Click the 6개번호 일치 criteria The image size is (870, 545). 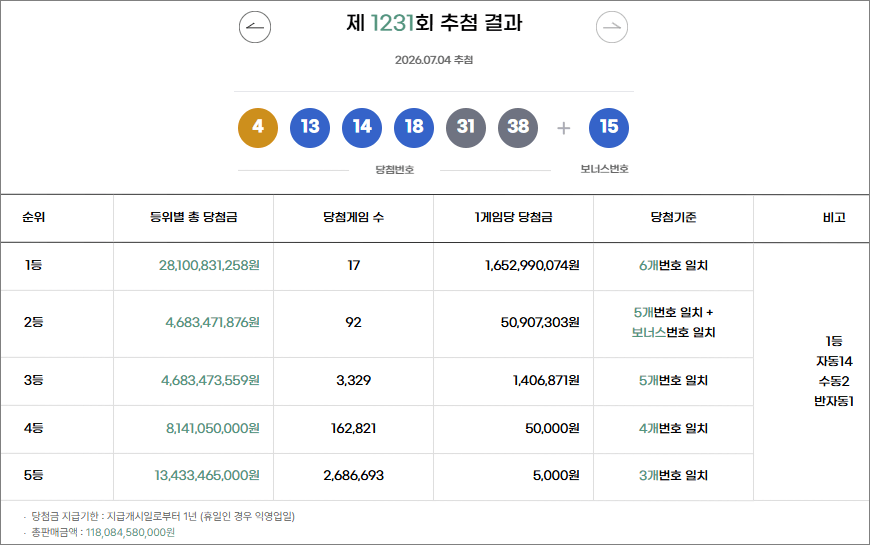673,265
